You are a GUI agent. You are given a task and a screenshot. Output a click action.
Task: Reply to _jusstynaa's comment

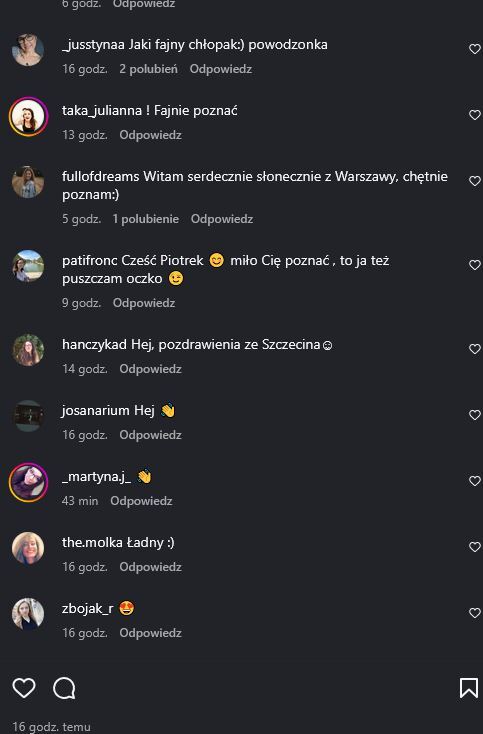(x=221, y=69)
